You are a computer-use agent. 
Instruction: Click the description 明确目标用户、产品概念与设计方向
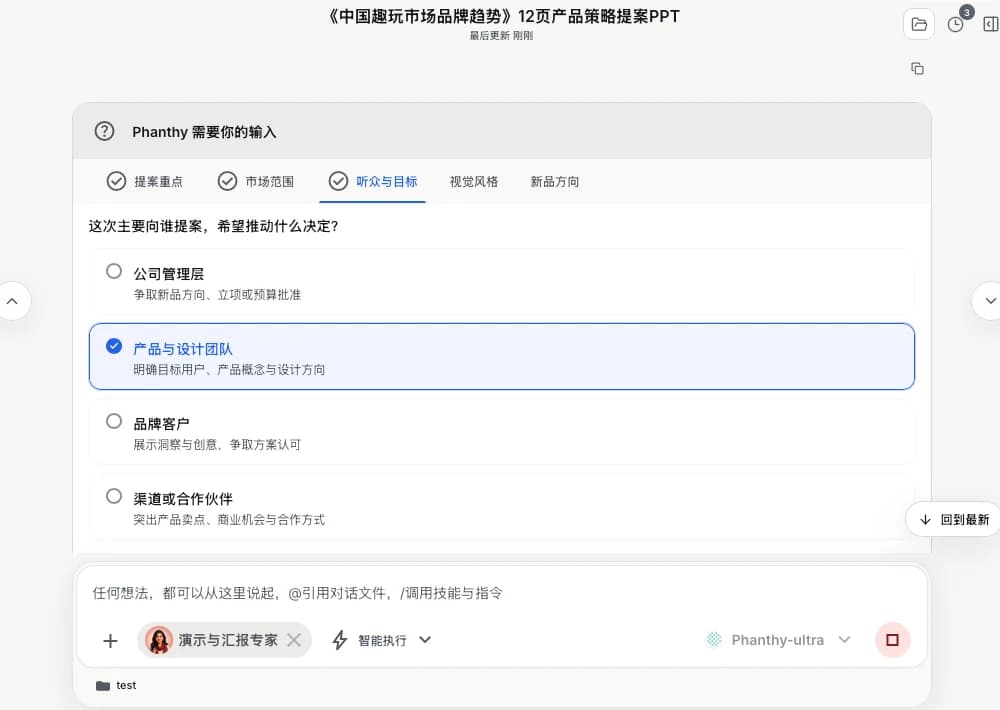click(229, 370)
